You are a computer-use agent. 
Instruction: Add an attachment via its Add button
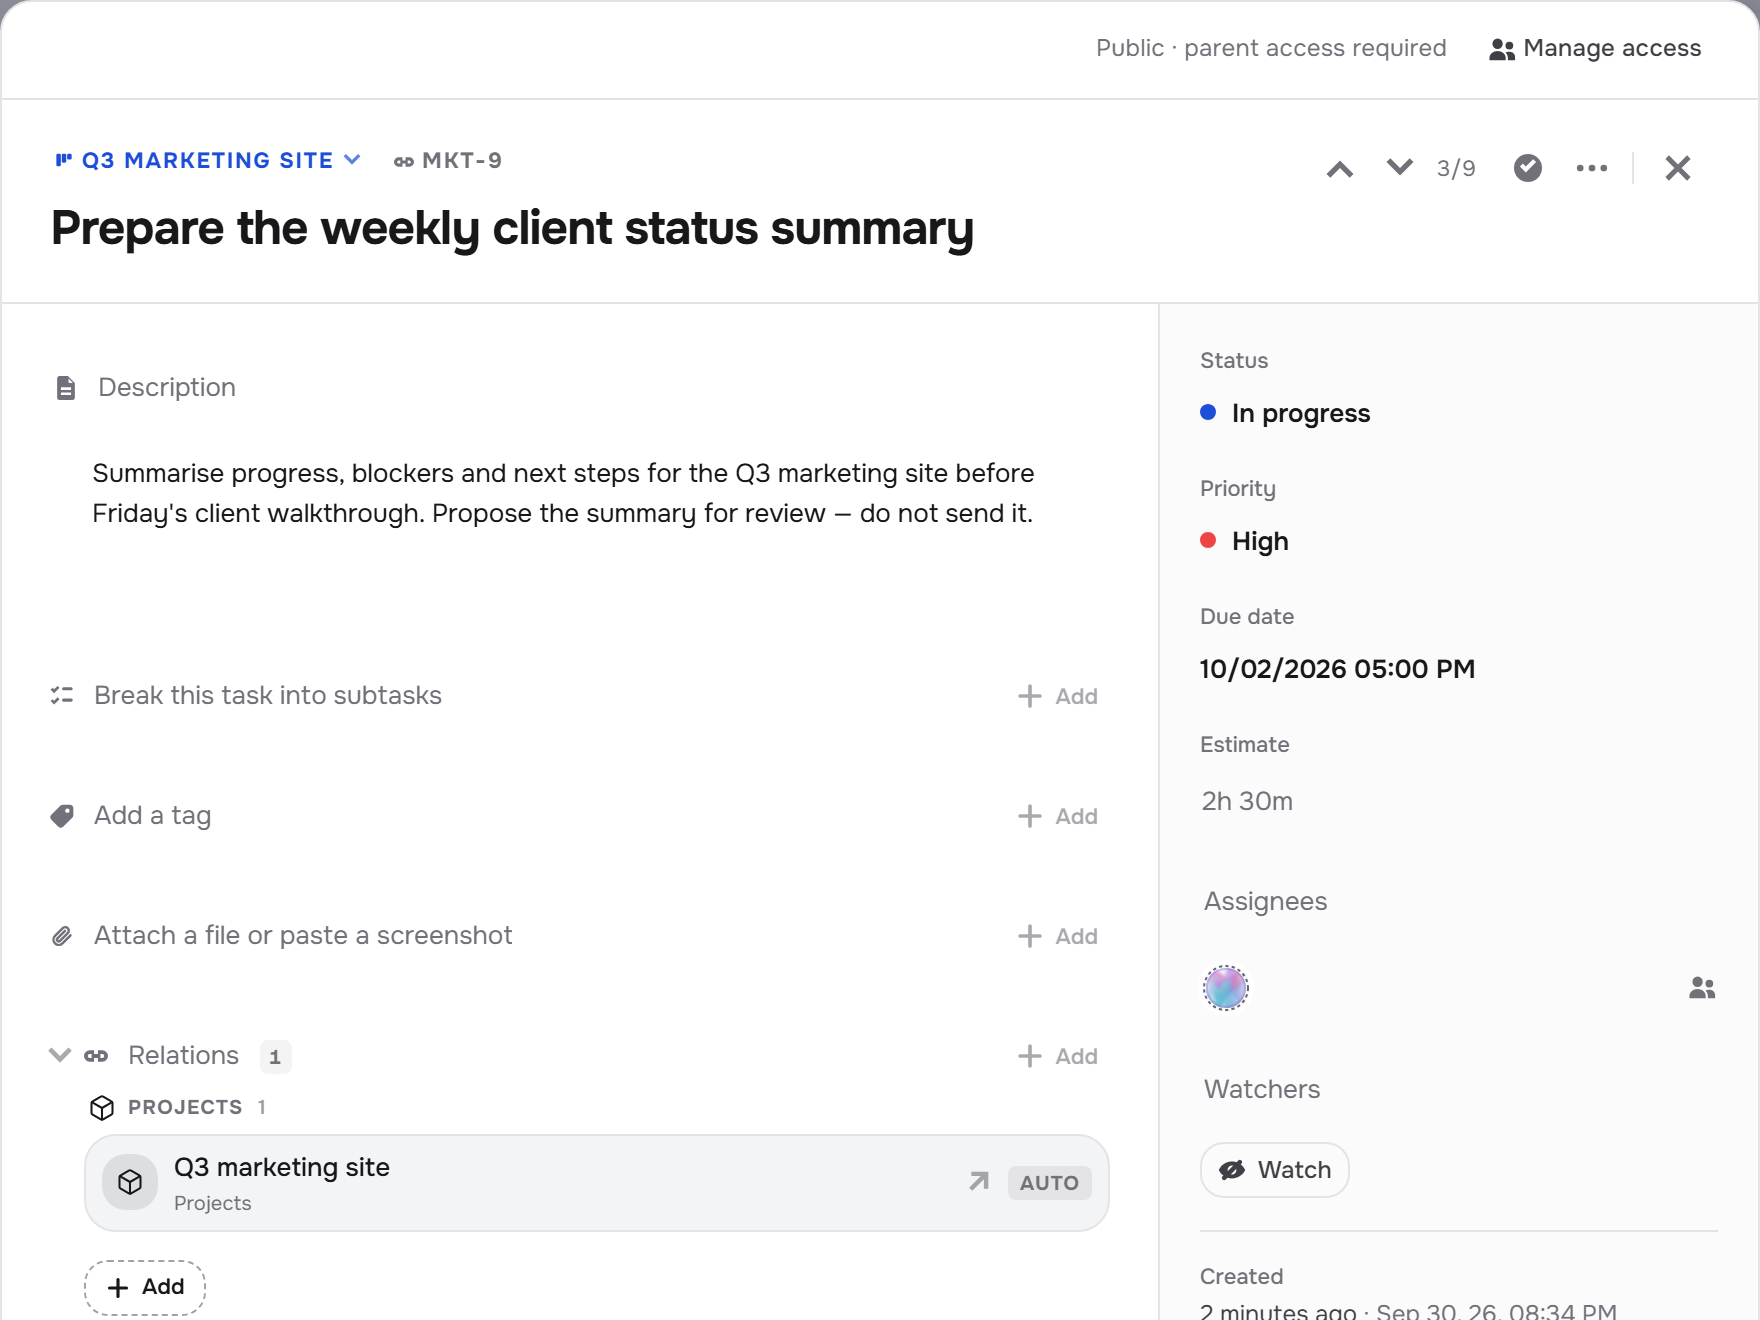click(1058, 936)
